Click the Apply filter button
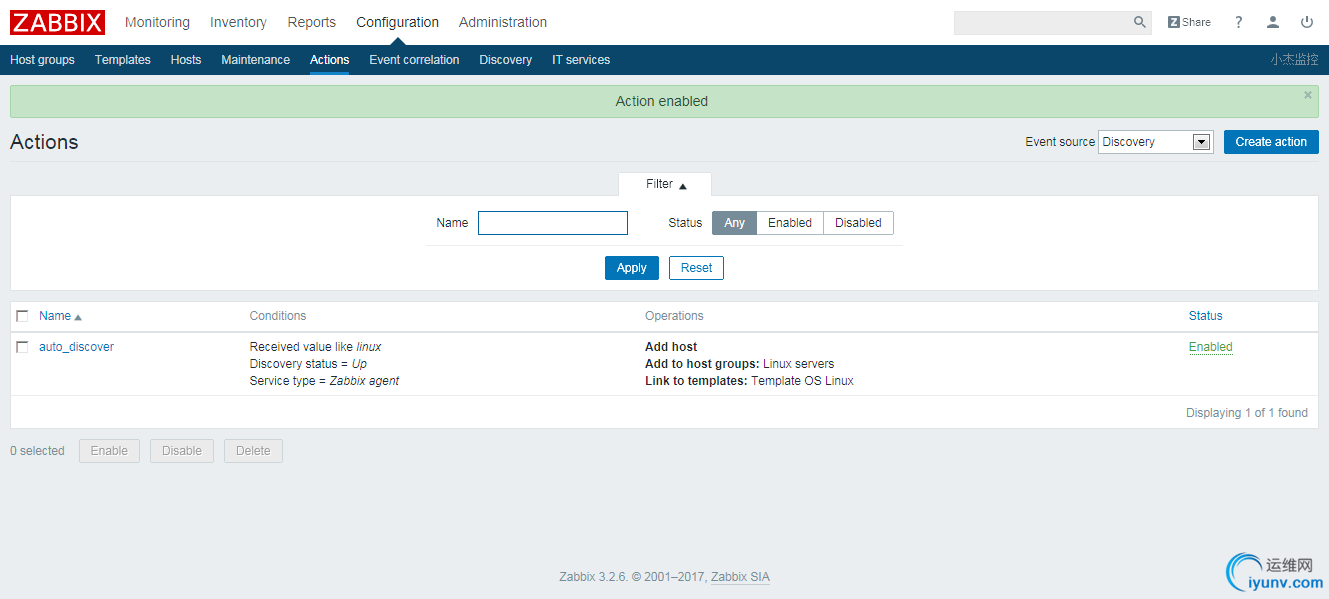This screenshot has height=599, width=1329. pos(632,268)
